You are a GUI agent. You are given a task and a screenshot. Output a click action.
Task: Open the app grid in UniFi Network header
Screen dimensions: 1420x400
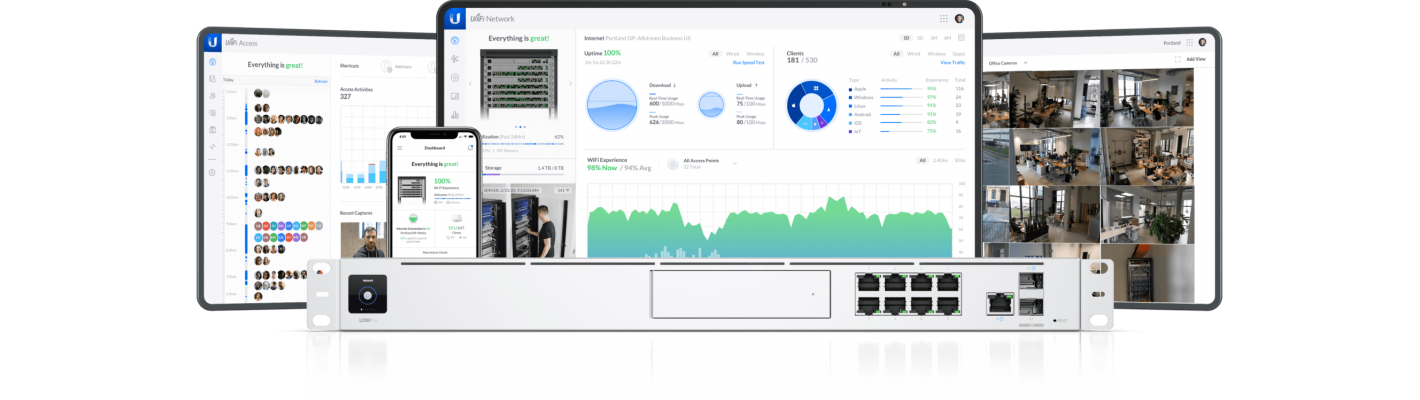943,18
